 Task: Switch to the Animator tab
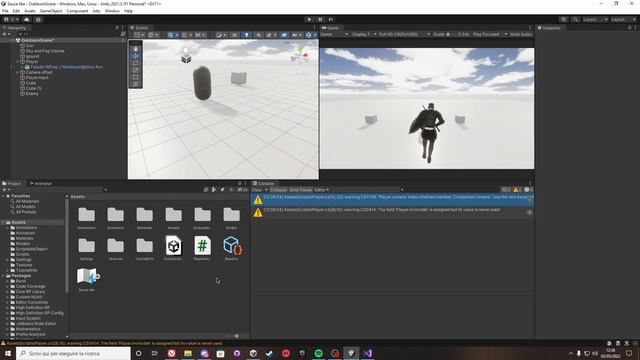(x=41, y=184)
